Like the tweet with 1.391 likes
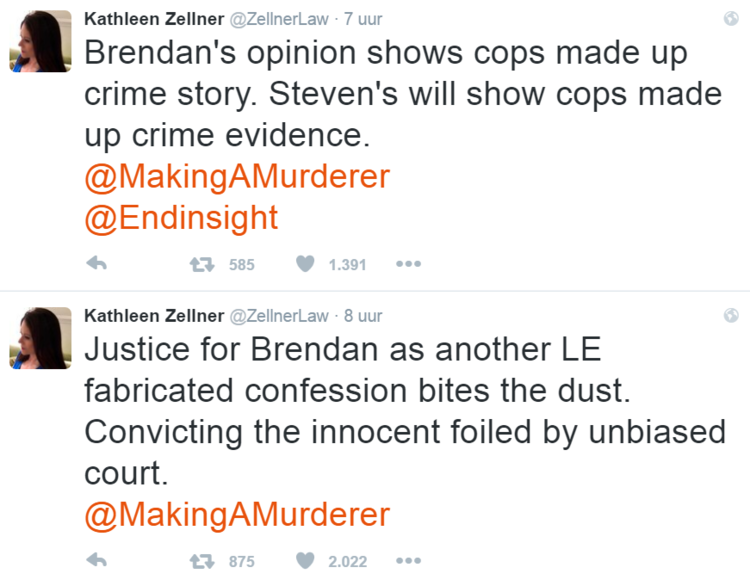The height and width of the screenshot is (586, 750). click(305, 265)
